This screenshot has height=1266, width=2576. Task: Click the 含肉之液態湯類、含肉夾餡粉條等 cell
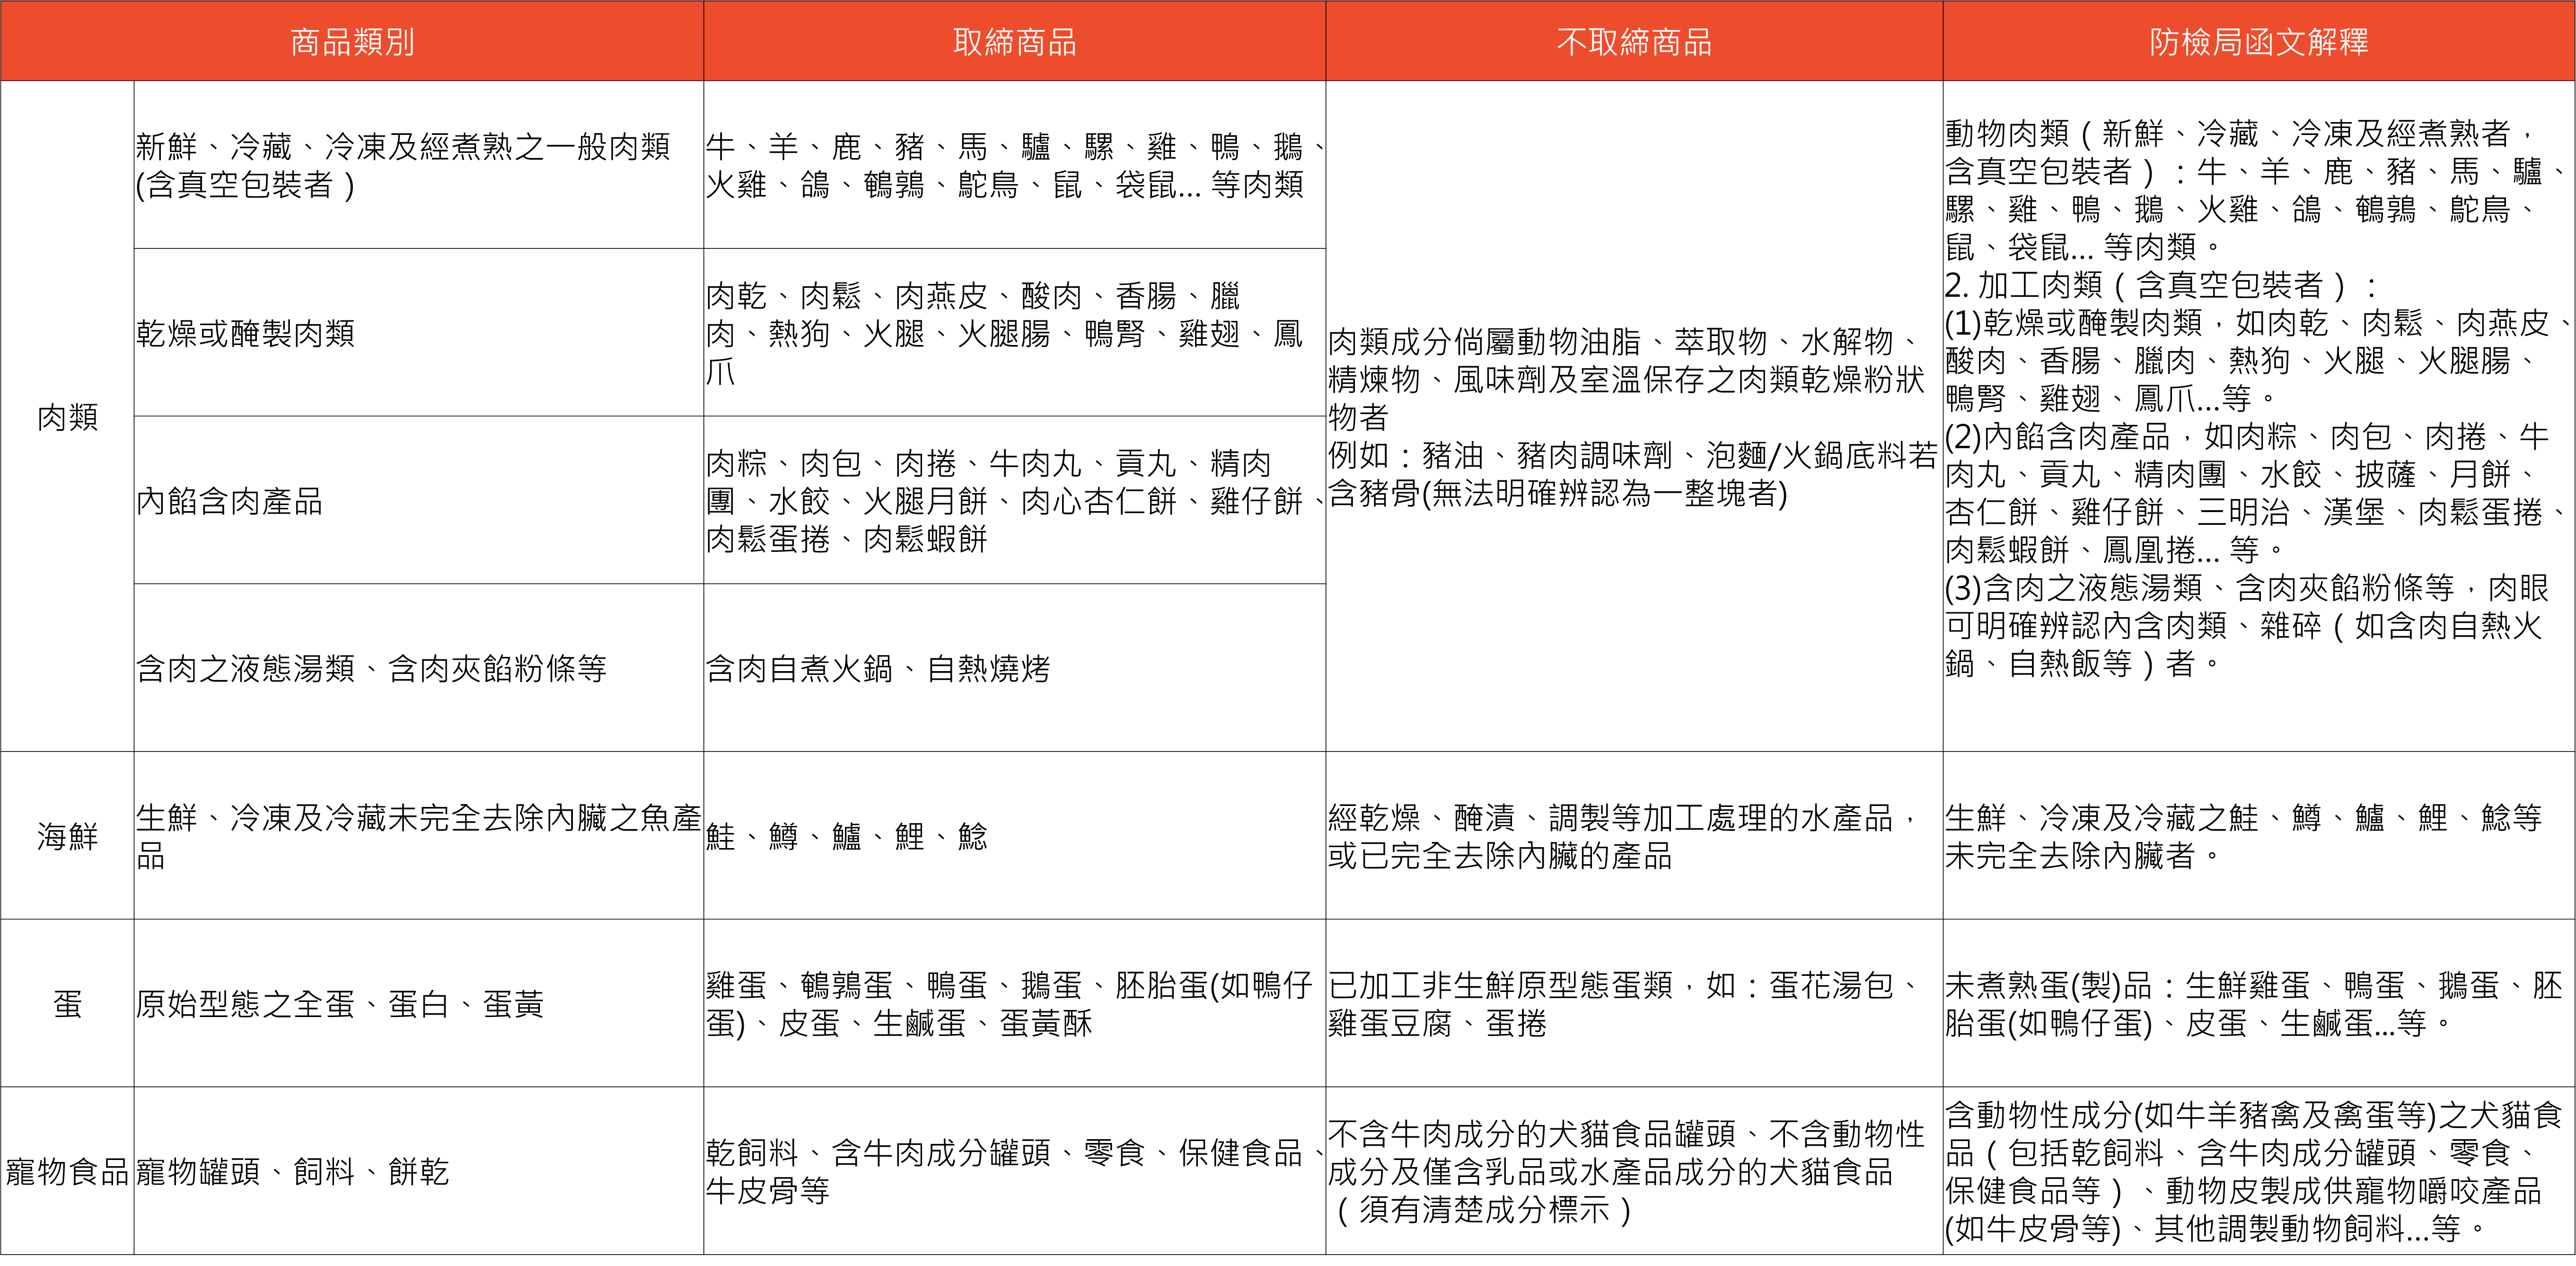(x=419, y=668)
